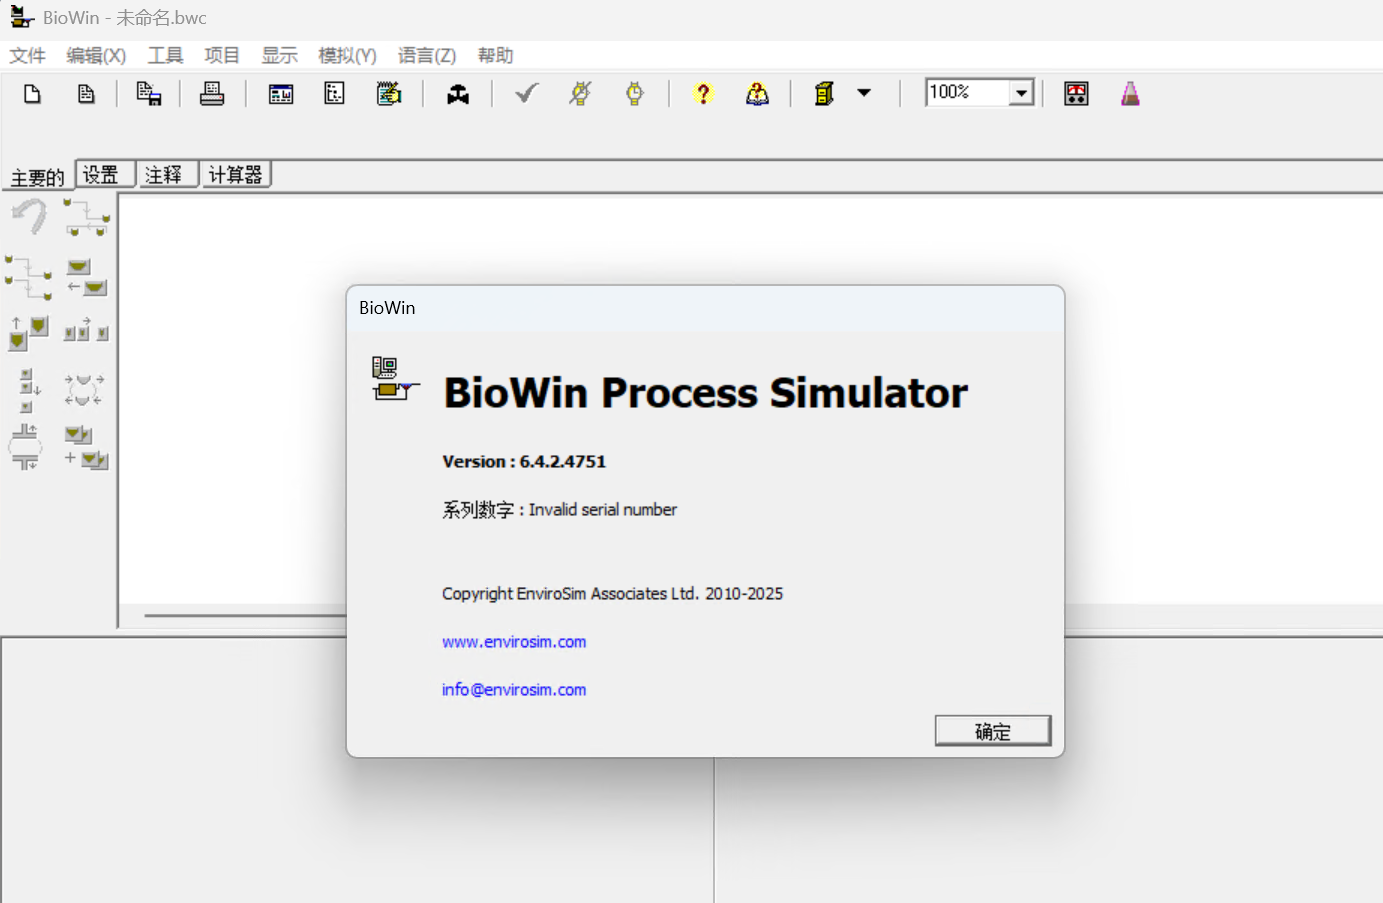This screenshot has width=1383, height=903.
Task: Click the Copyright EnviroSim Associates text
Action: point(612,594)
